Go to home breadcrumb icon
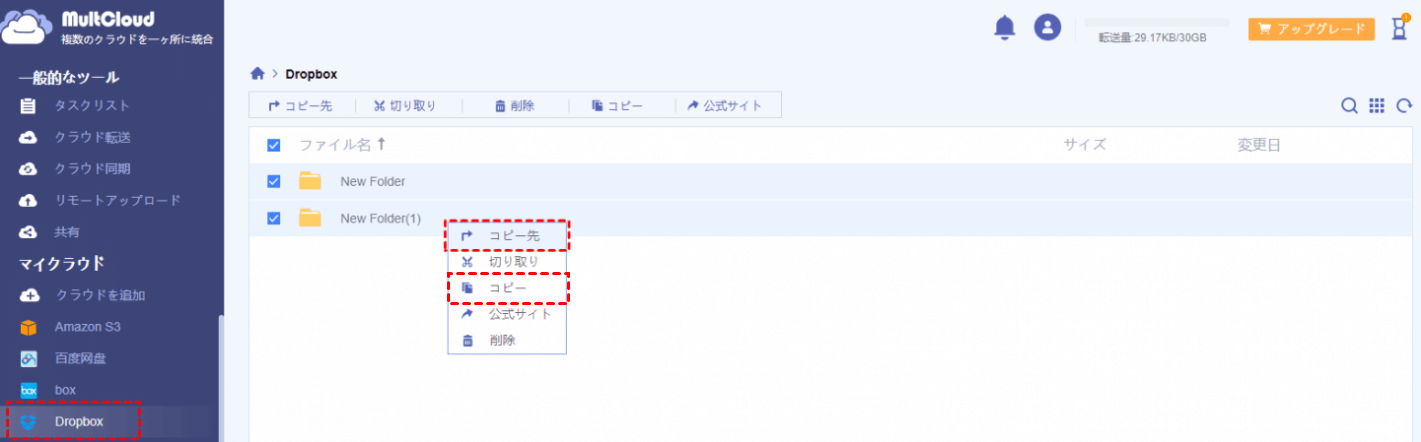The height and width of the screenshot is (442, 1421). point(257,73)
